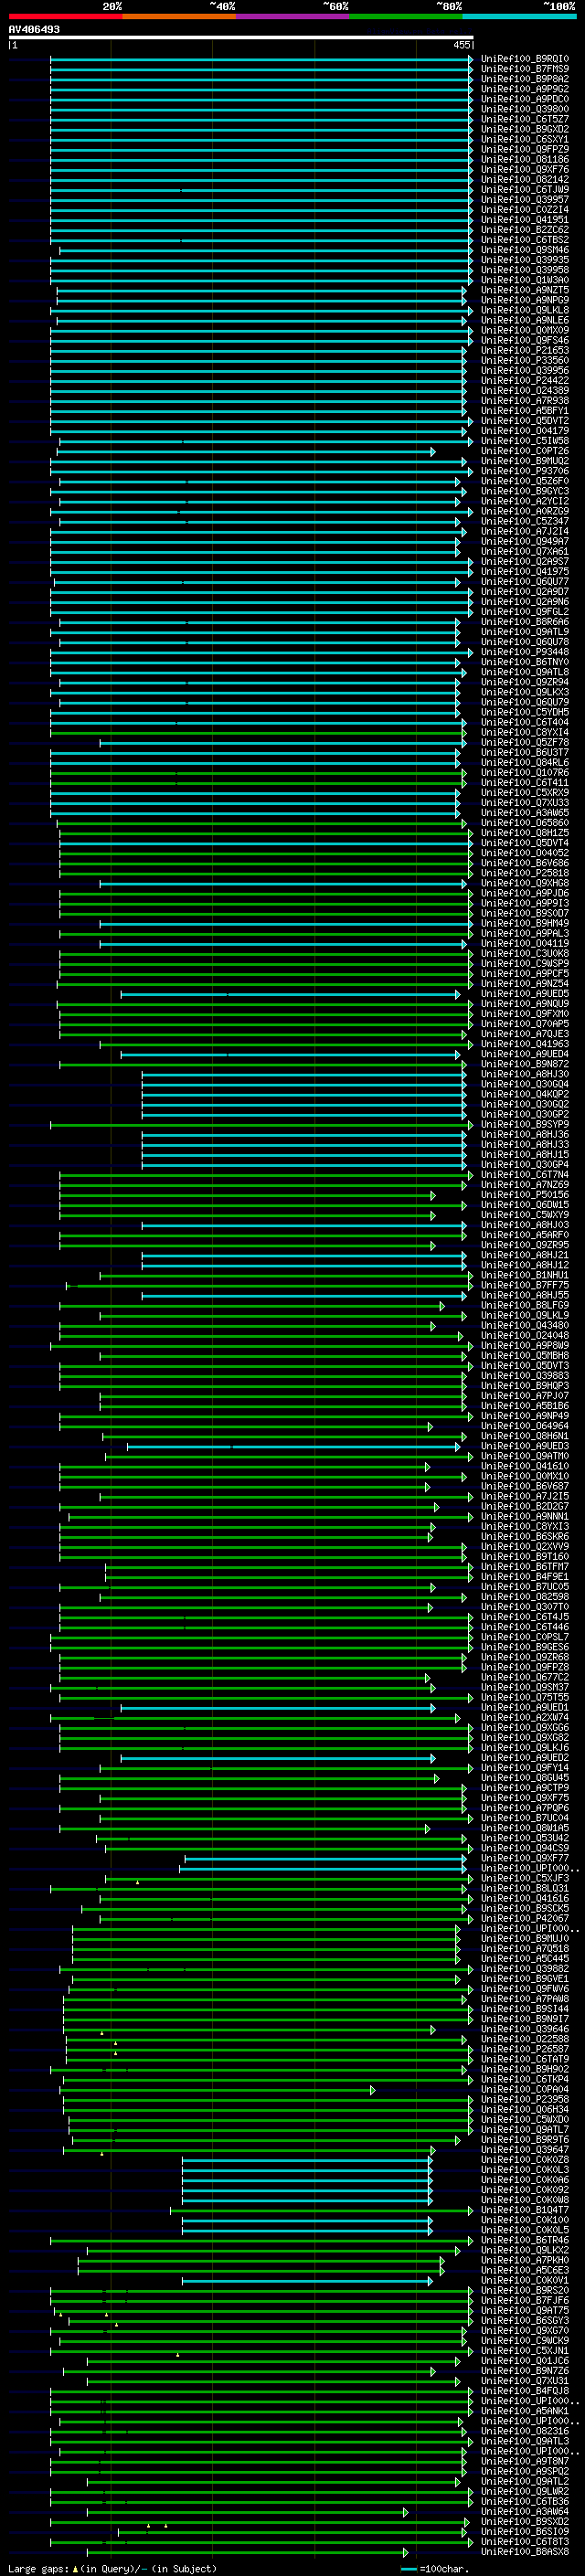This screenshot has width=585, height=2576.
Task: Click the UniRef100_B7FF75 hit name
Action: click(x=525, y=1285)
